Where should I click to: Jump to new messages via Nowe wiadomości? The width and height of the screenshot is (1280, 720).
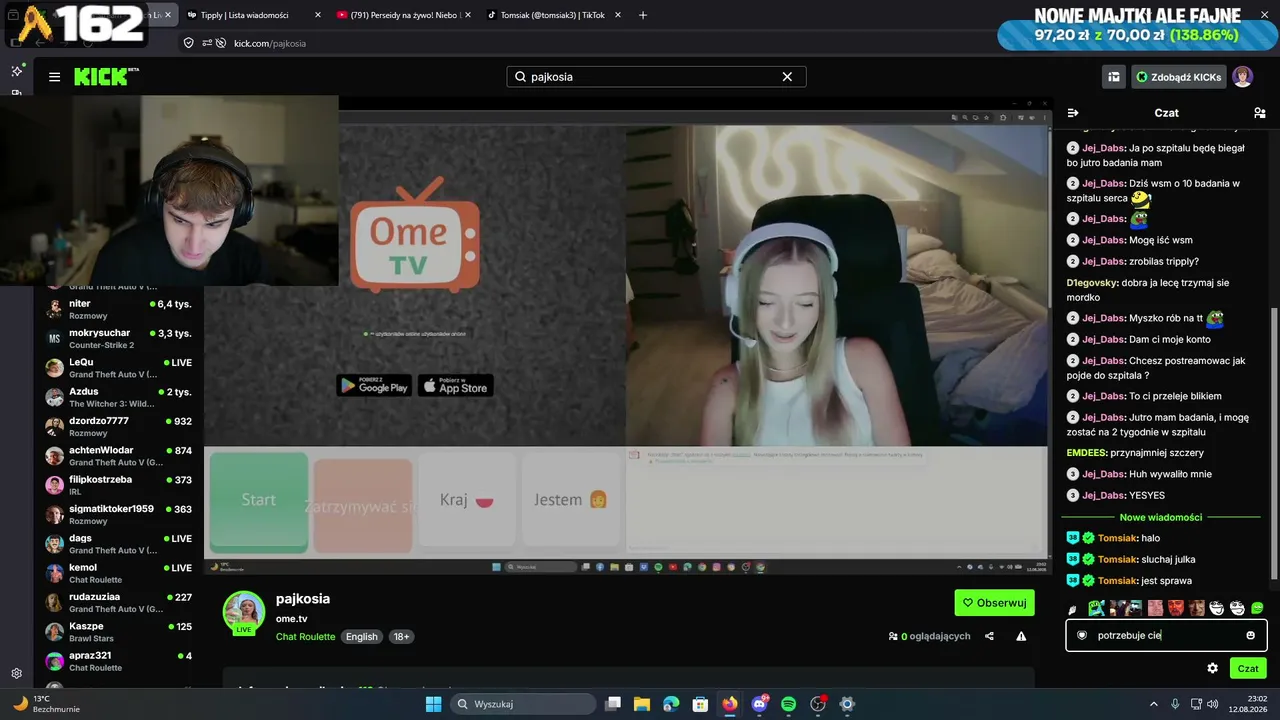click(x=1161, y=517)
